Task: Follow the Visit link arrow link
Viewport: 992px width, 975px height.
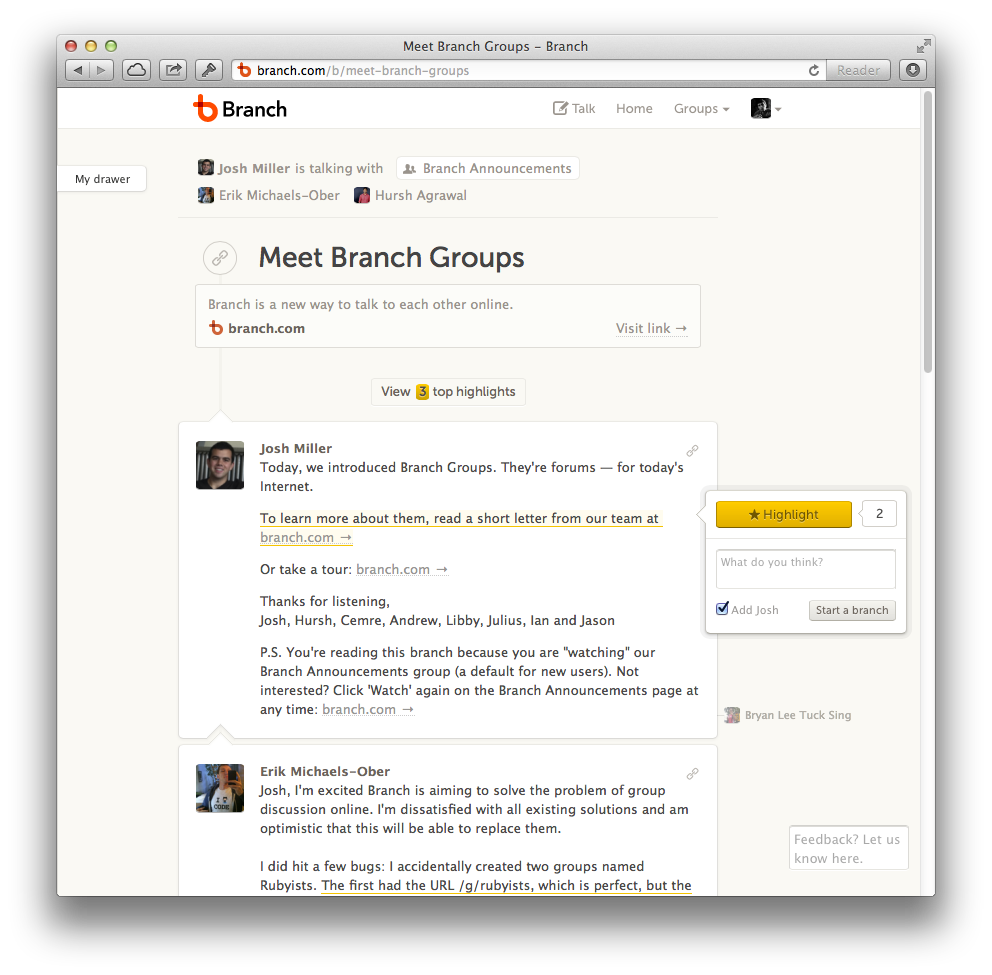Action: click(651, 328)
